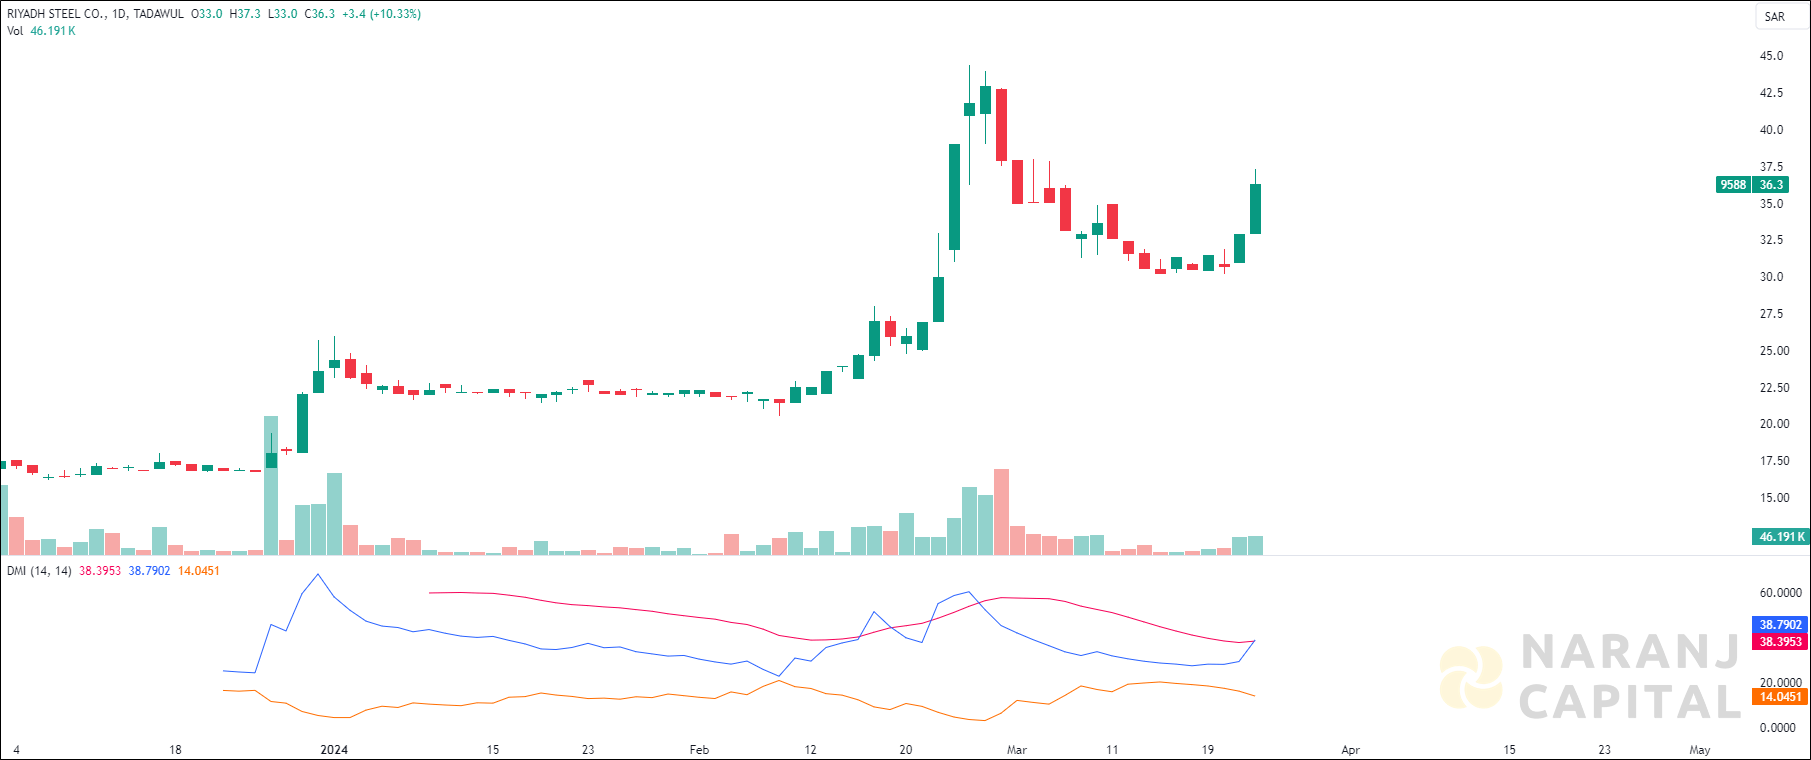1811x760 pixels.
Task: Click the blue 38.7902 tag on DMI scale
Action: 1781,625
